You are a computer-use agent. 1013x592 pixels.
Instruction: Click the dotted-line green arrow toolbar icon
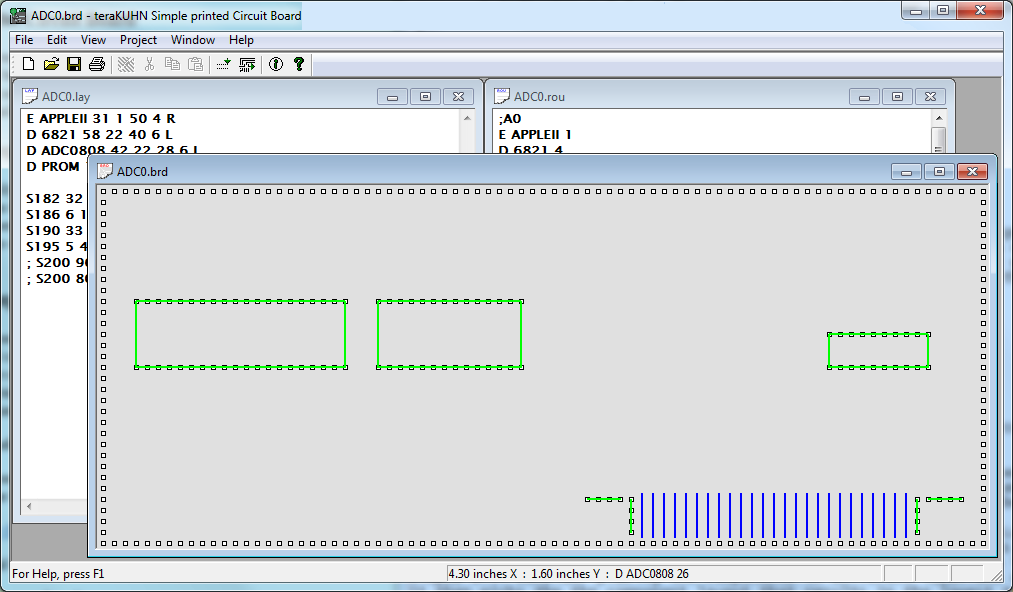click(x=223, y=64)
